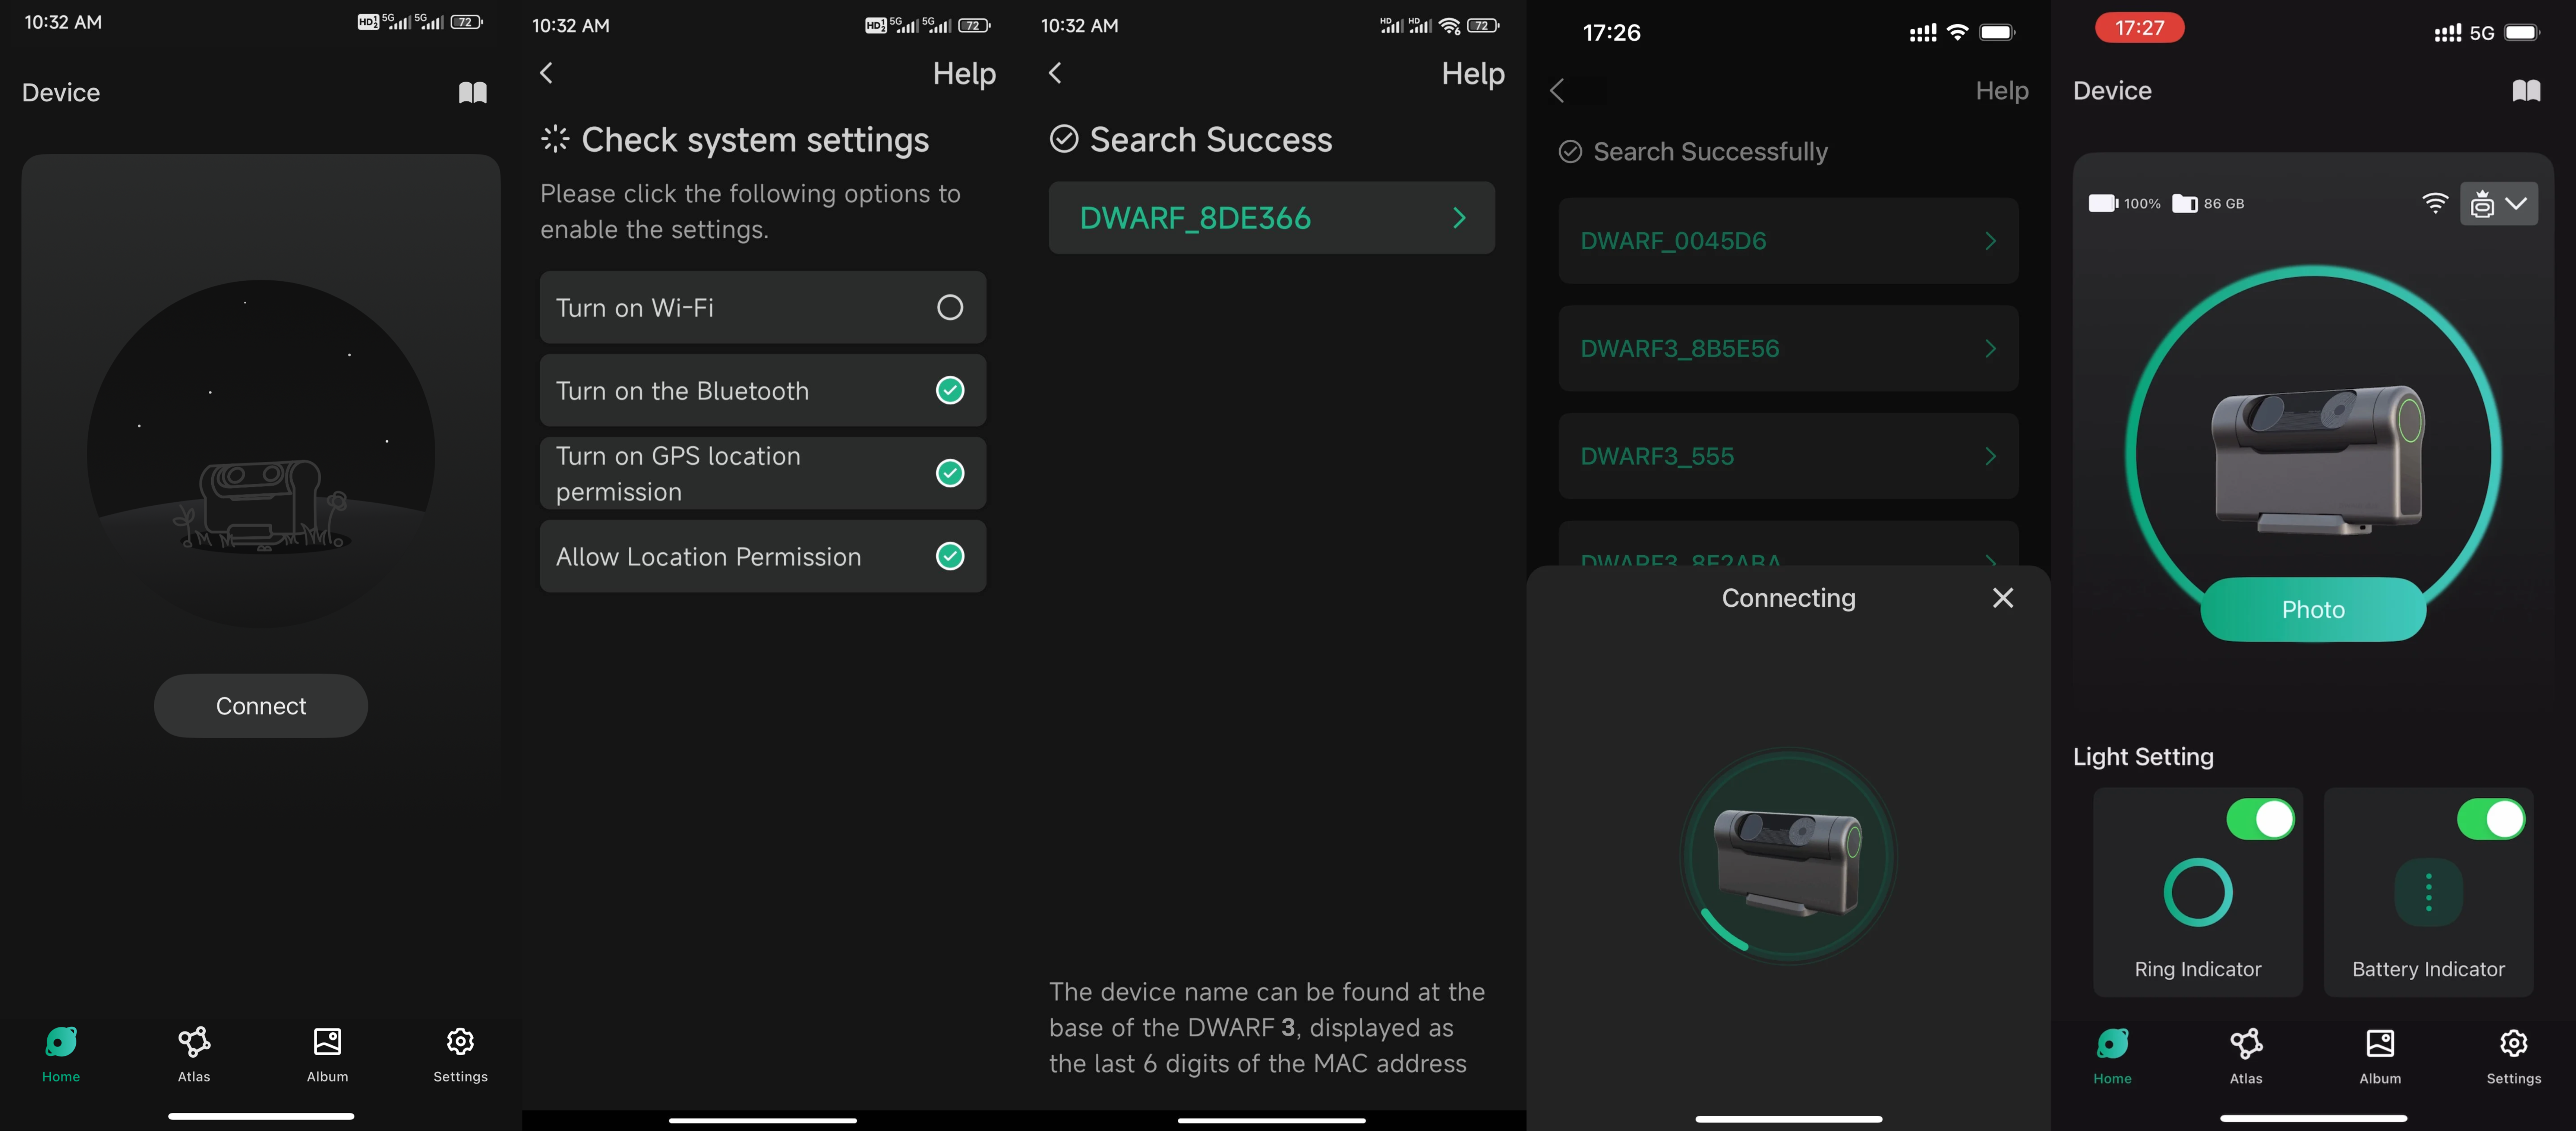Open the Album gallery tab

click(x=326, y=1055)
